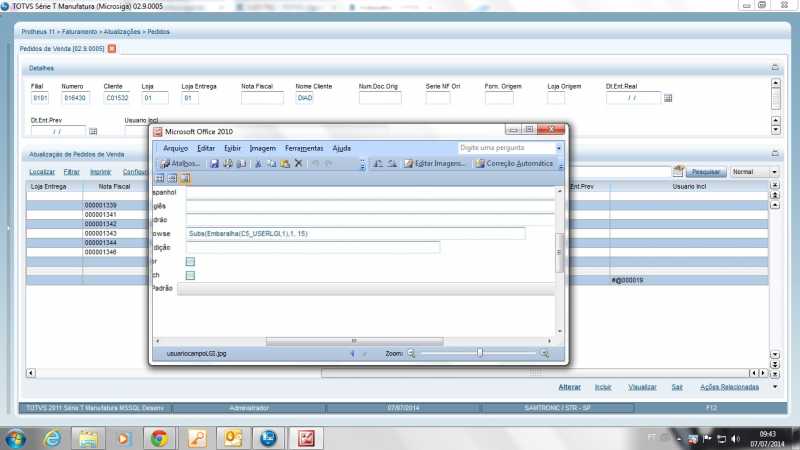Rotate image left icon
The height and width of the screenshot is (450, 800).
pyautogui.click(x=378, y=164)
